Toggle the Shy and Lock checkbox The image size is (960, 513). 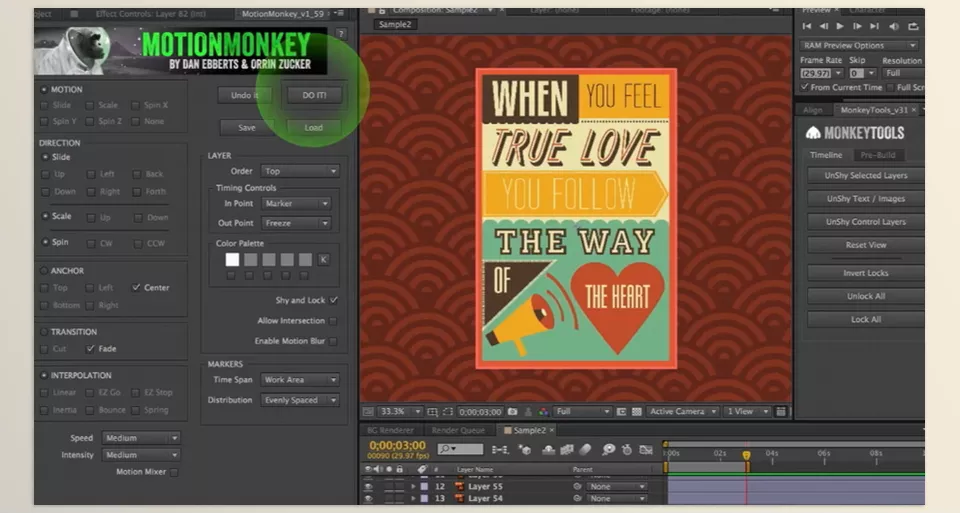(334, 300)
